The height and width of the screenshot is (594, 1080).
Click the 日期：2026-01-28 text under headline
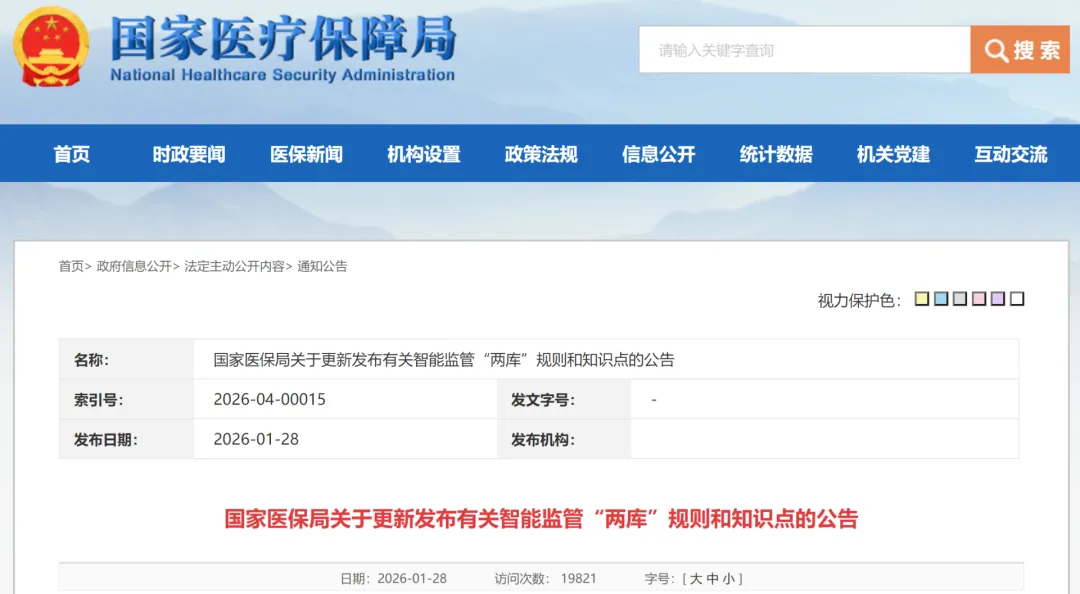(x=393, y=579)
